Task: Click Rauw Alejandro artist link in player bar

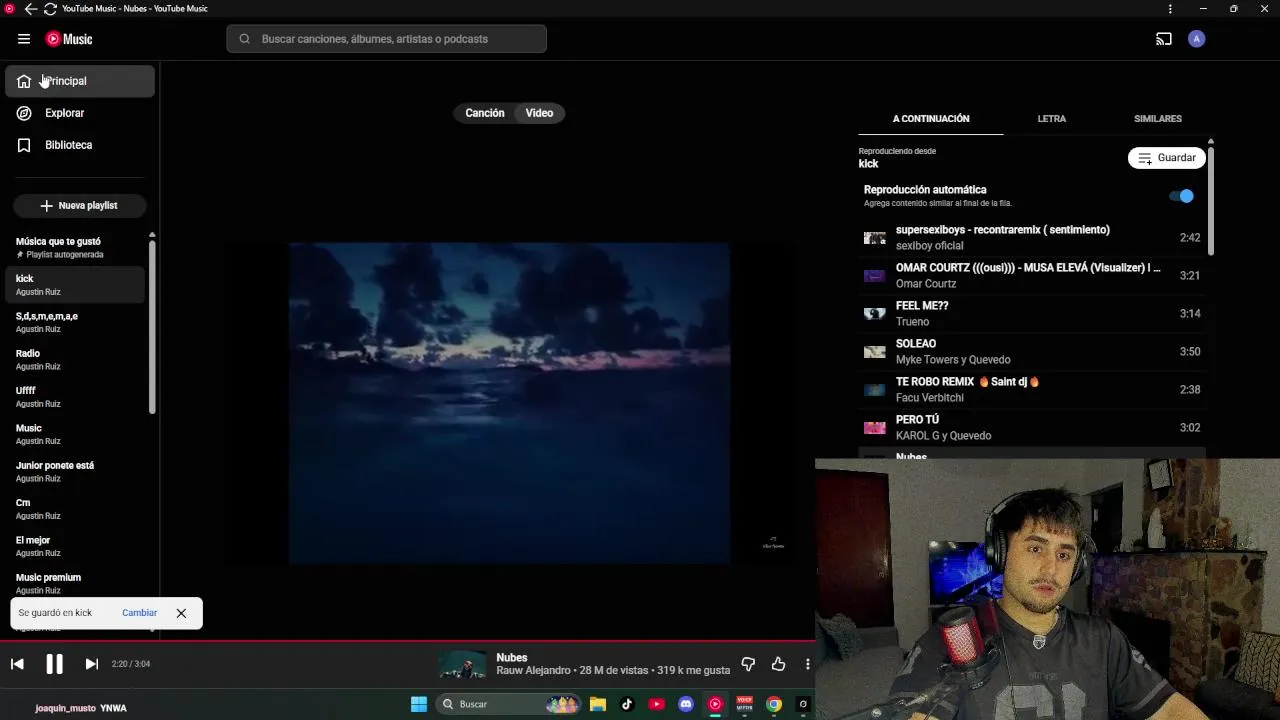Action: click(x=533, y=670)
